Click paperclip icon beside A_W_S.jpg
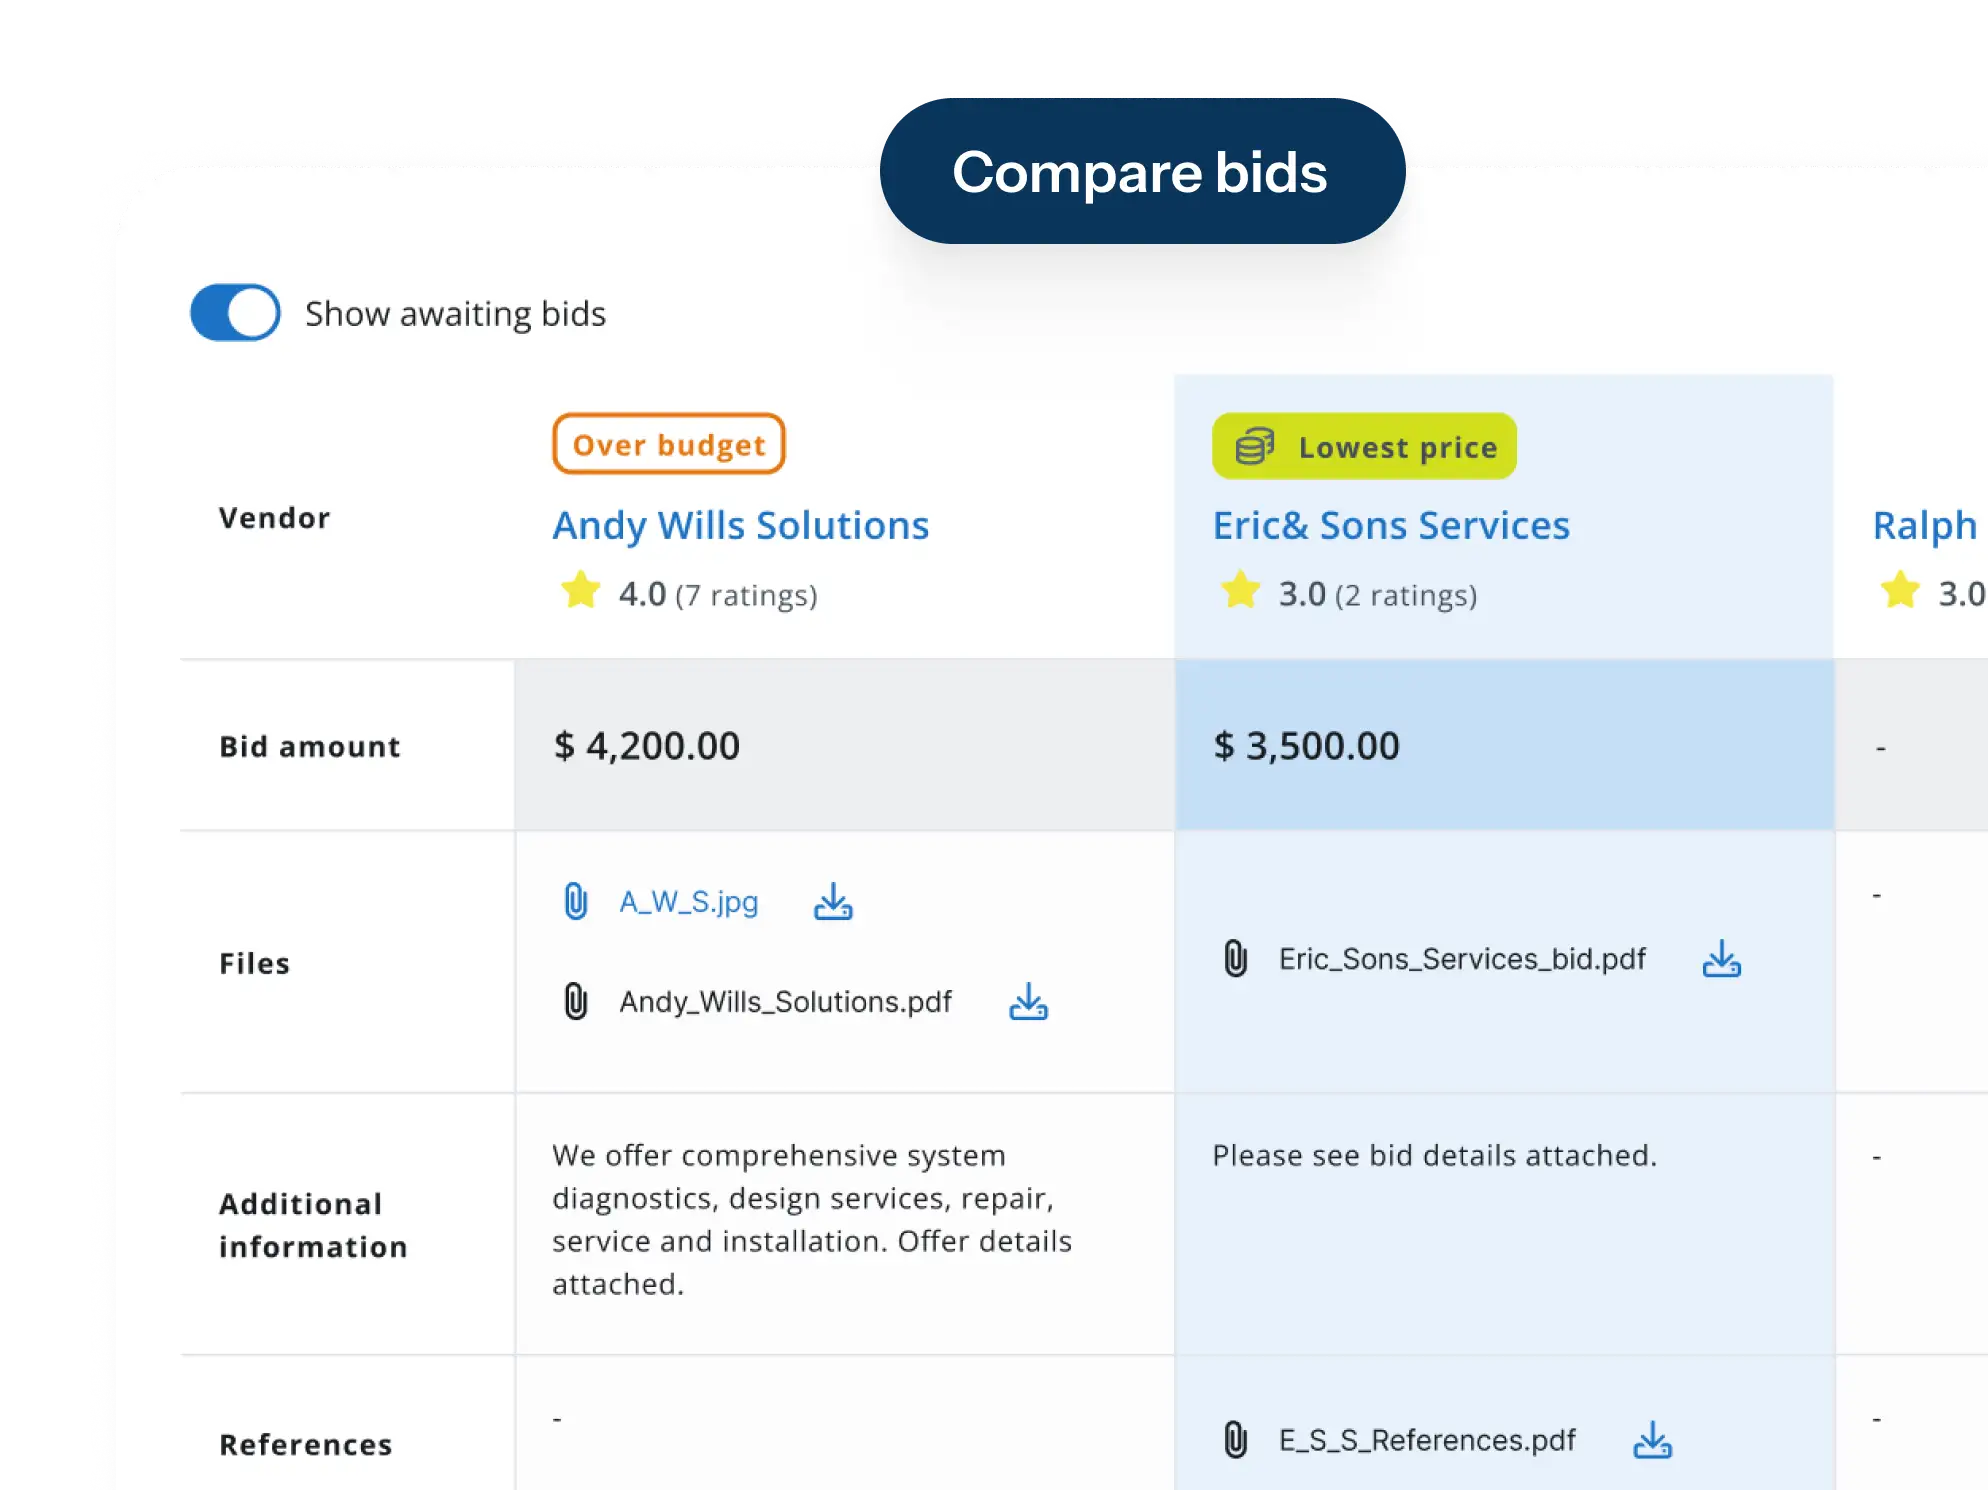The width and height of the screenshot is (1988, 1490). pos(575,902)
